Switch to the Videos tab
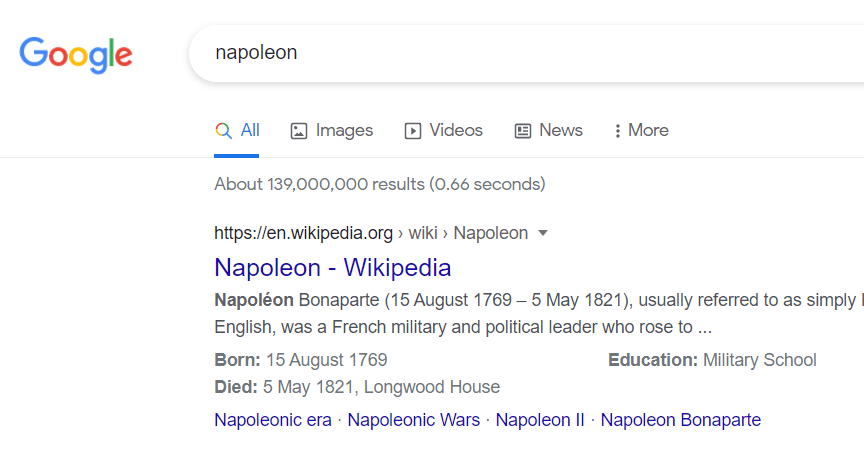Image resolution: width=864 pixels, height=450 pixels. (x=456, y=131)
